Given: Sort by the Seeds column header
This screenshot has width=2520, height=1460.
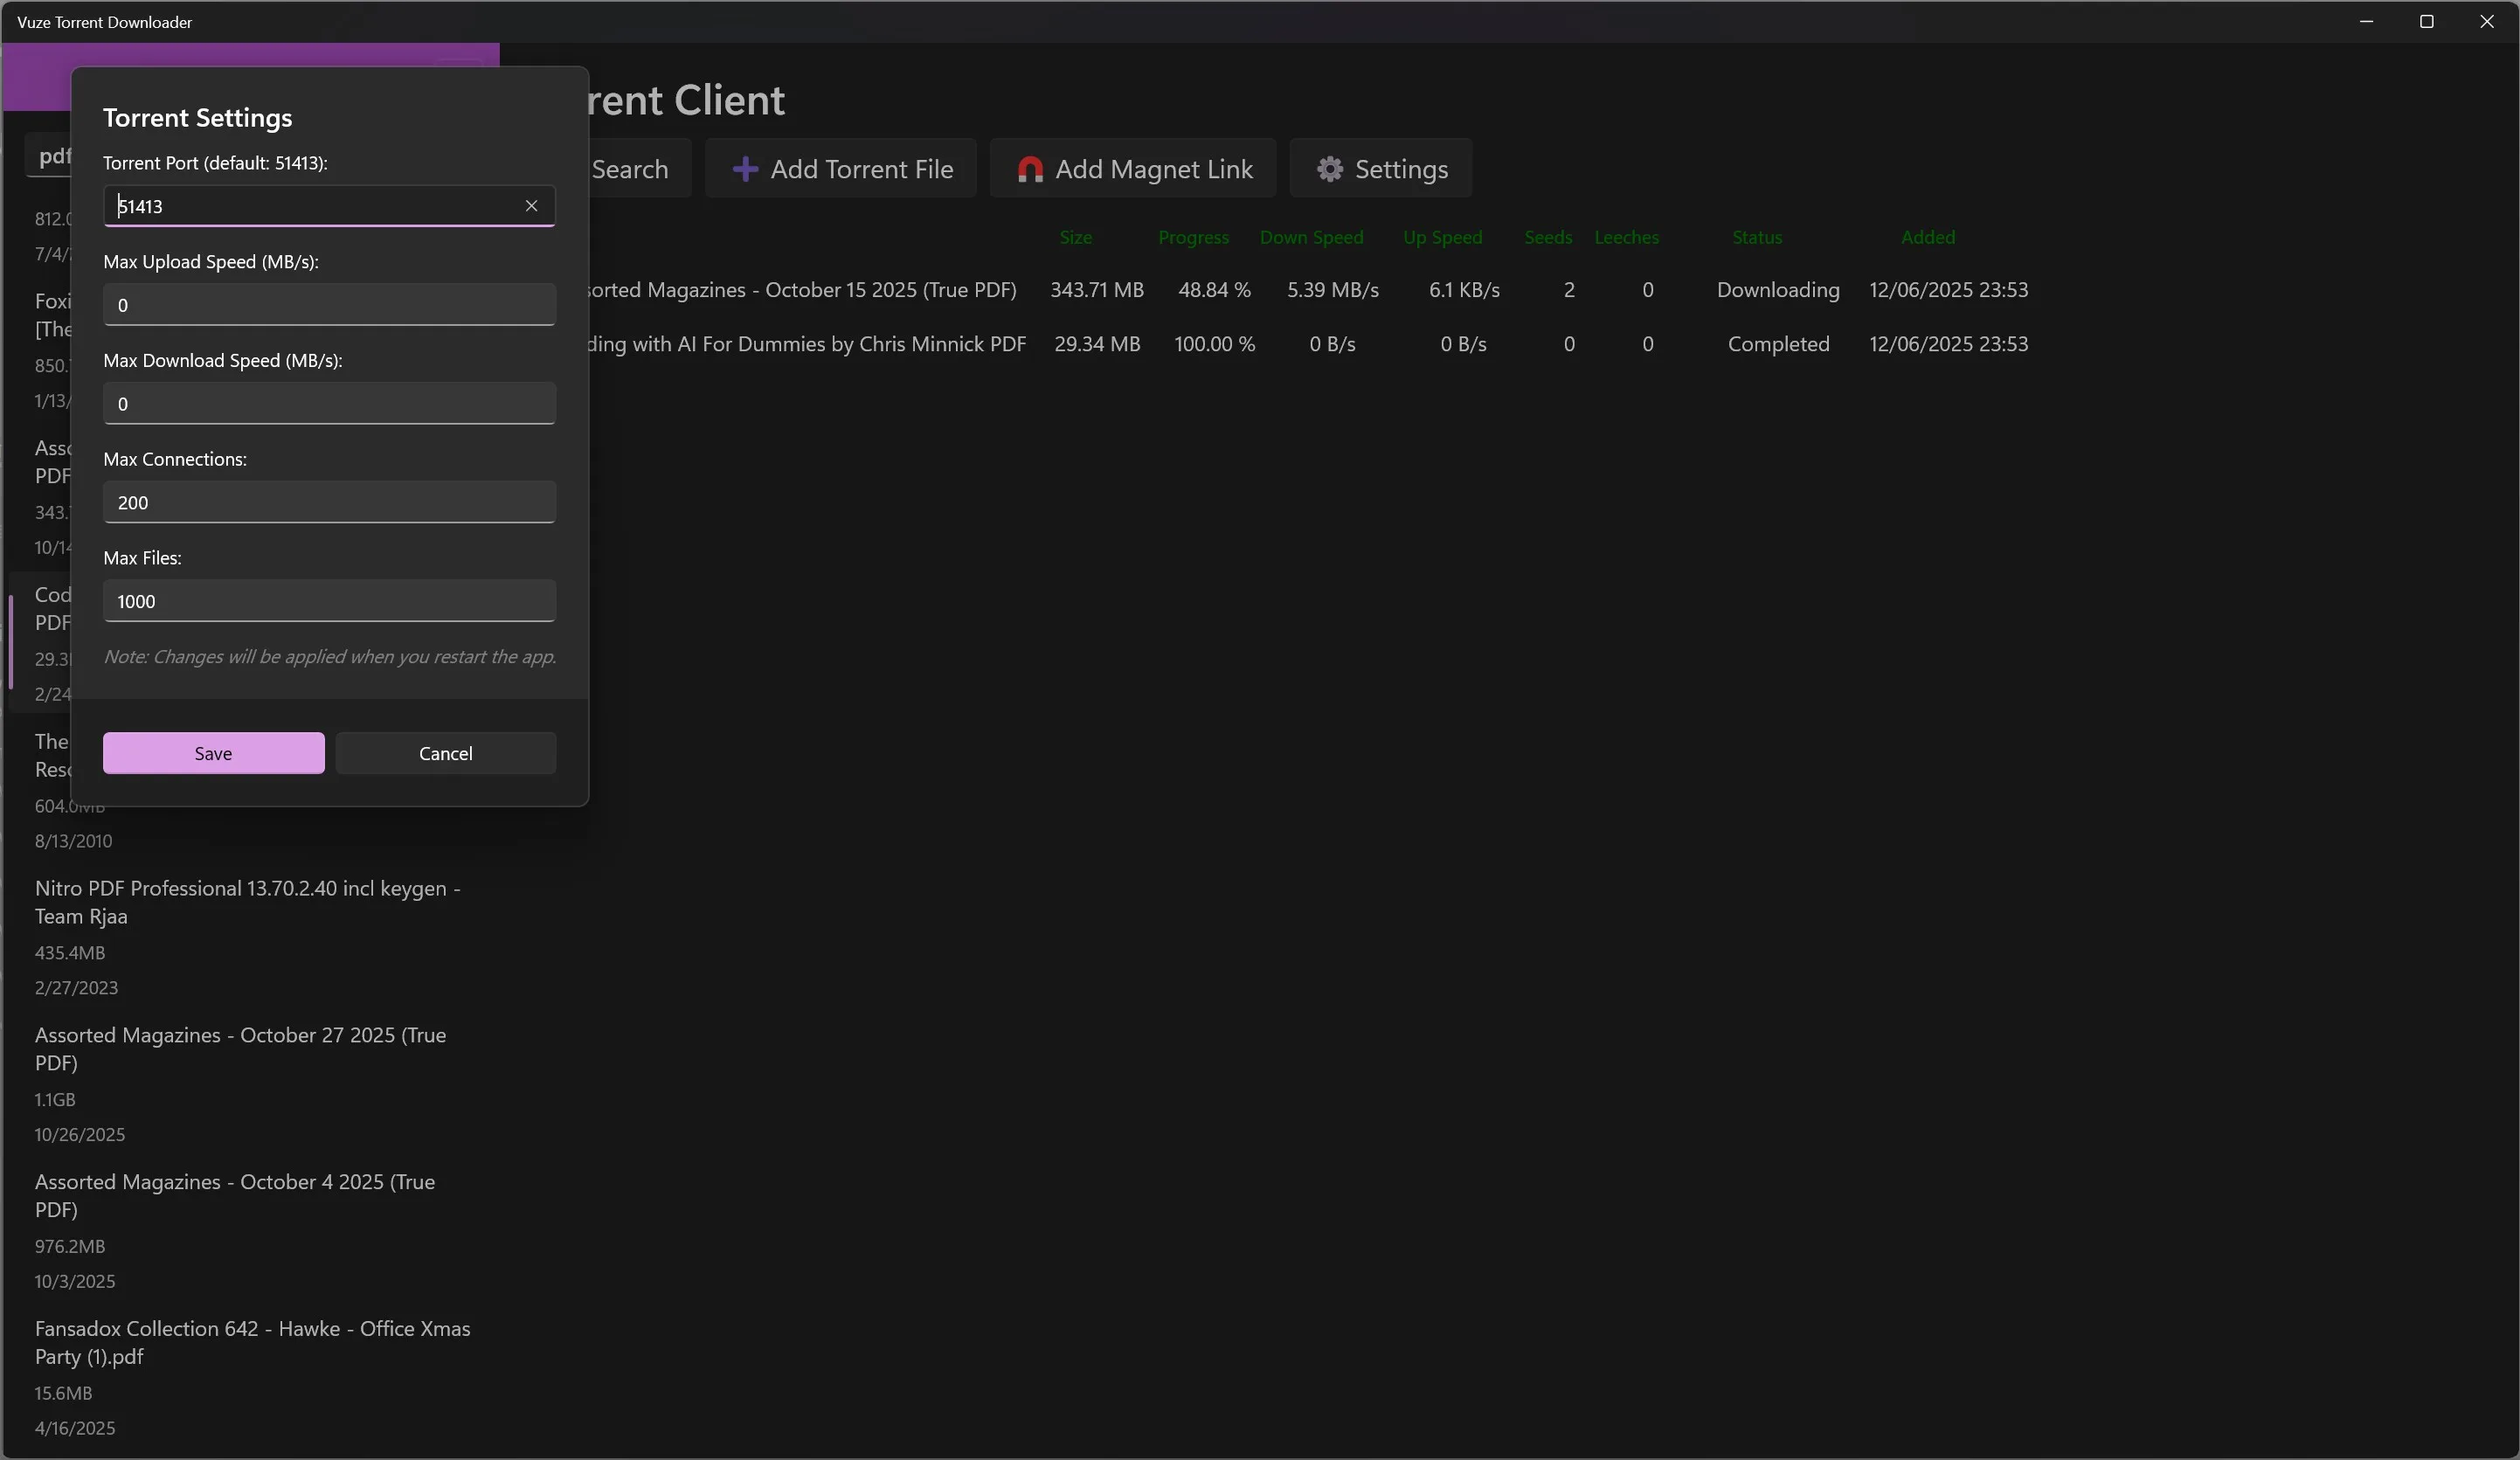Looking at the screenshot, I should 1548,237.
